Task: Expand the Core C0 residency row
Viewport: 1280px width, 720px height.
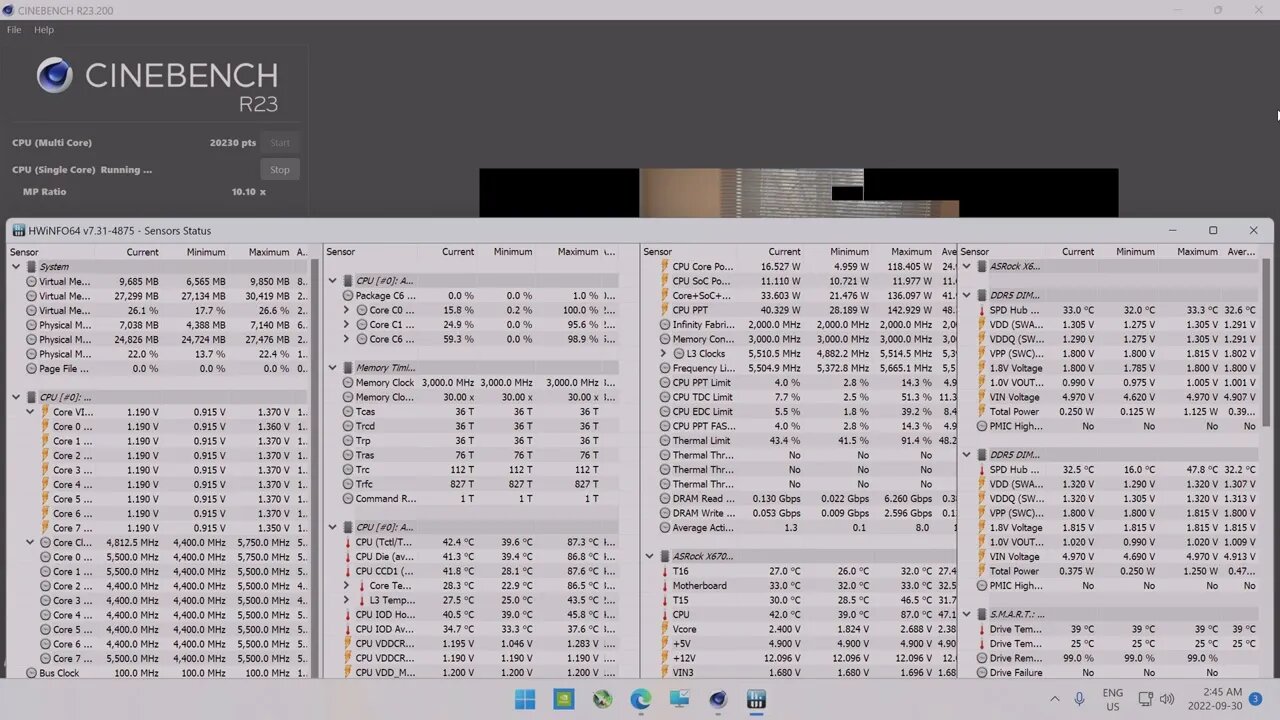Action: click(x=347, y=310)
